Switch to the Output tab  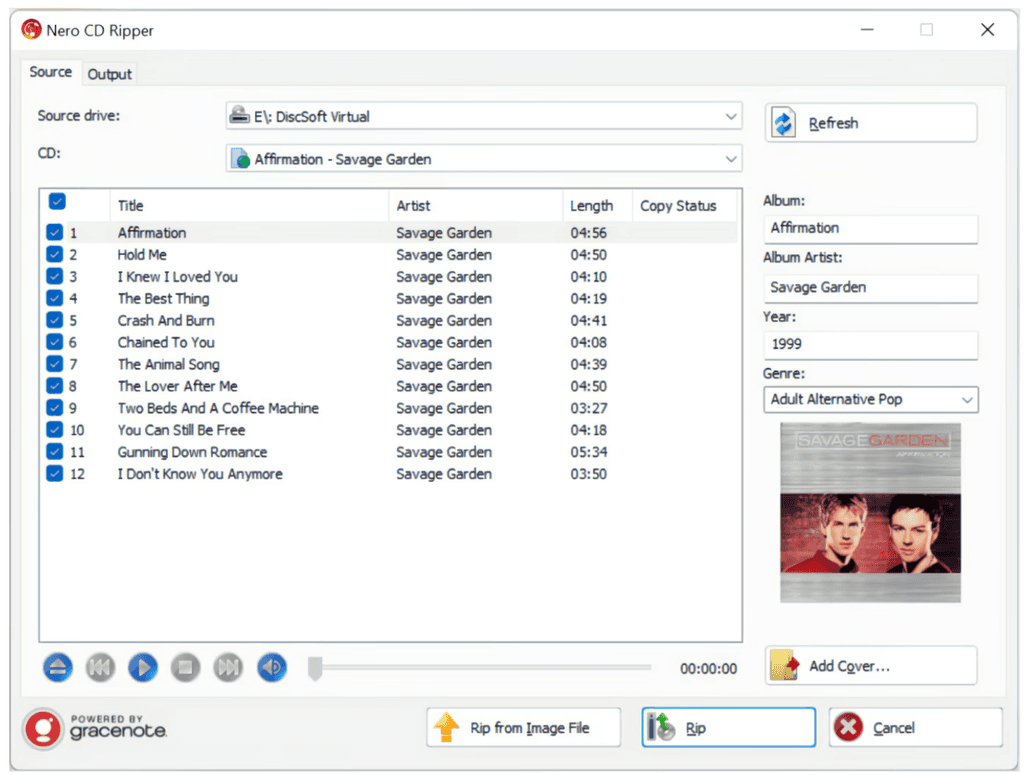point(109,74)
